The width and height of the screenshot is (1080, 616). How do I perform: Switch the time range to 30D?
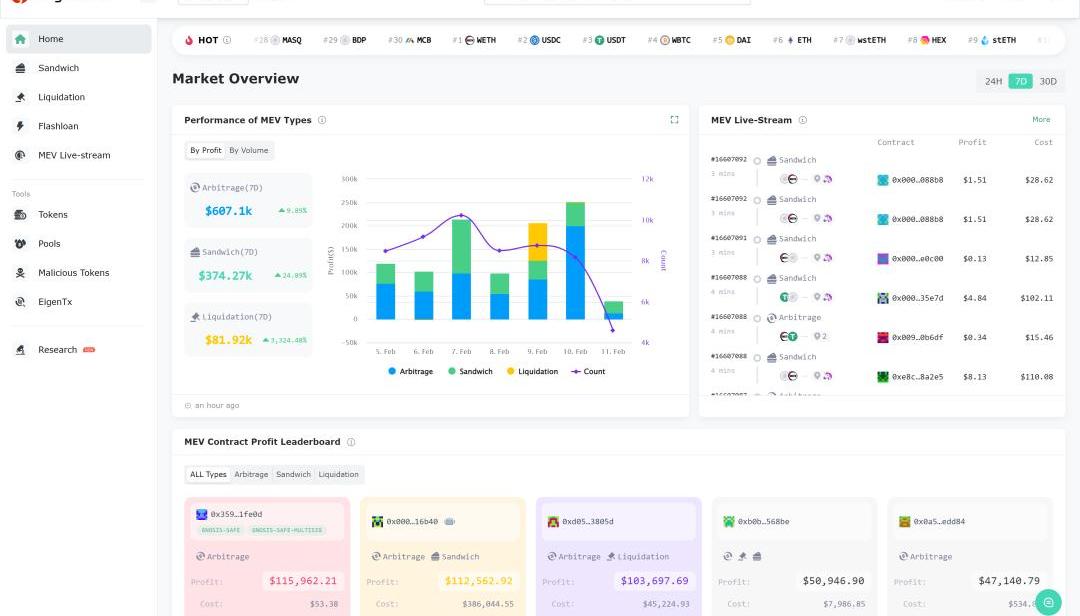1047,81
